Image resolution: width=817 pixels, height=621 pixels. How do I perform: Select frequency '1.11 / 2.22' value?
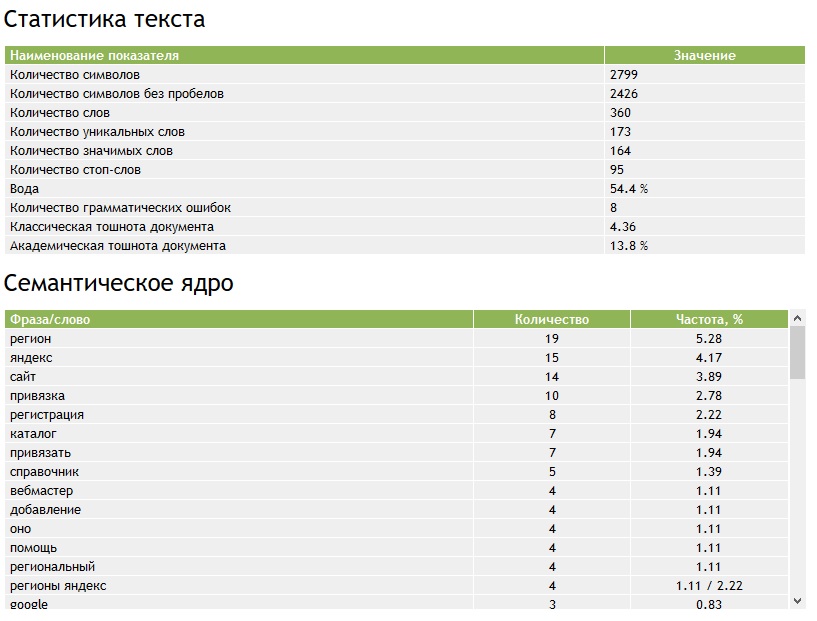709,586
